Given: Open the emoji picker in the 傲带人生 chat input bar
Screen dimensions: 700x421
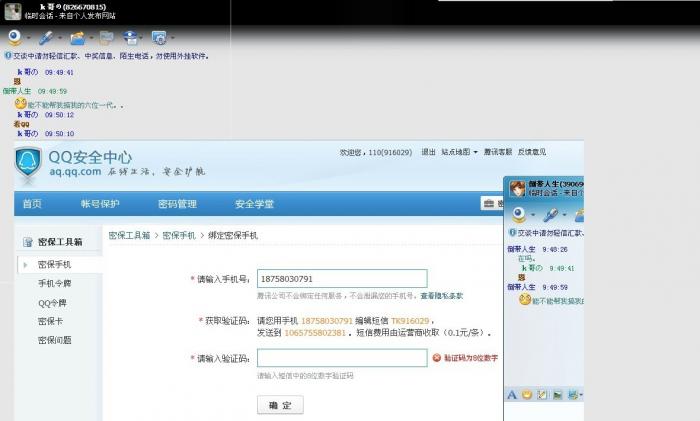Looking at the screenshot, I should click(x=527, y=395).
